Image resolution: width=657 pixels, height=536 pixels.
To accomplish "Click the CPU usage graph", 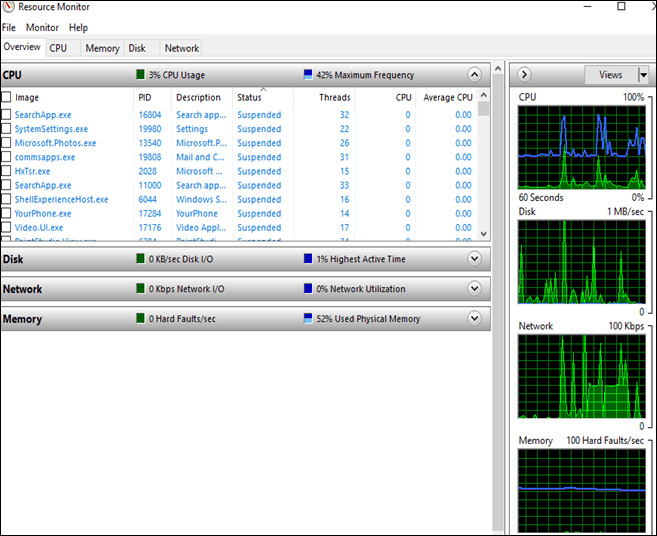I will click(x=582, y=147).
